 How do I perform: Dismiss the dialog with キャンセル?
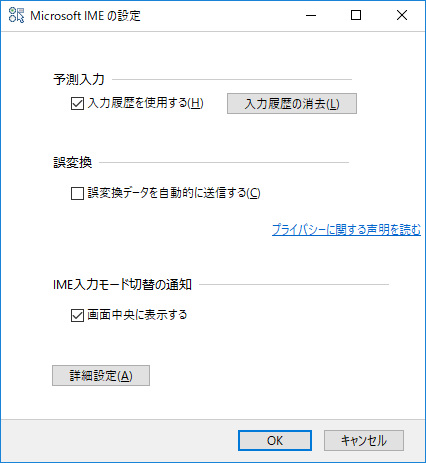coord(364,441)
